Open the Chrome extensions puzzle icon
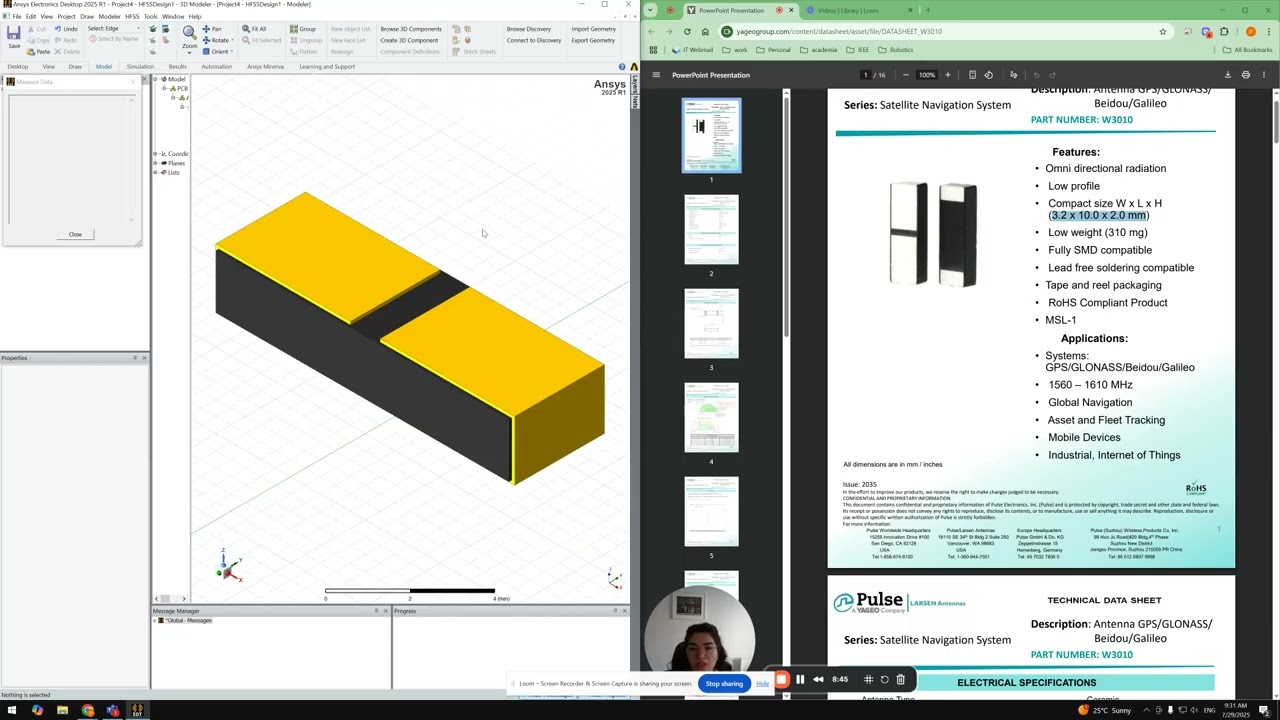1280x720 pixels. (1224, 31)
